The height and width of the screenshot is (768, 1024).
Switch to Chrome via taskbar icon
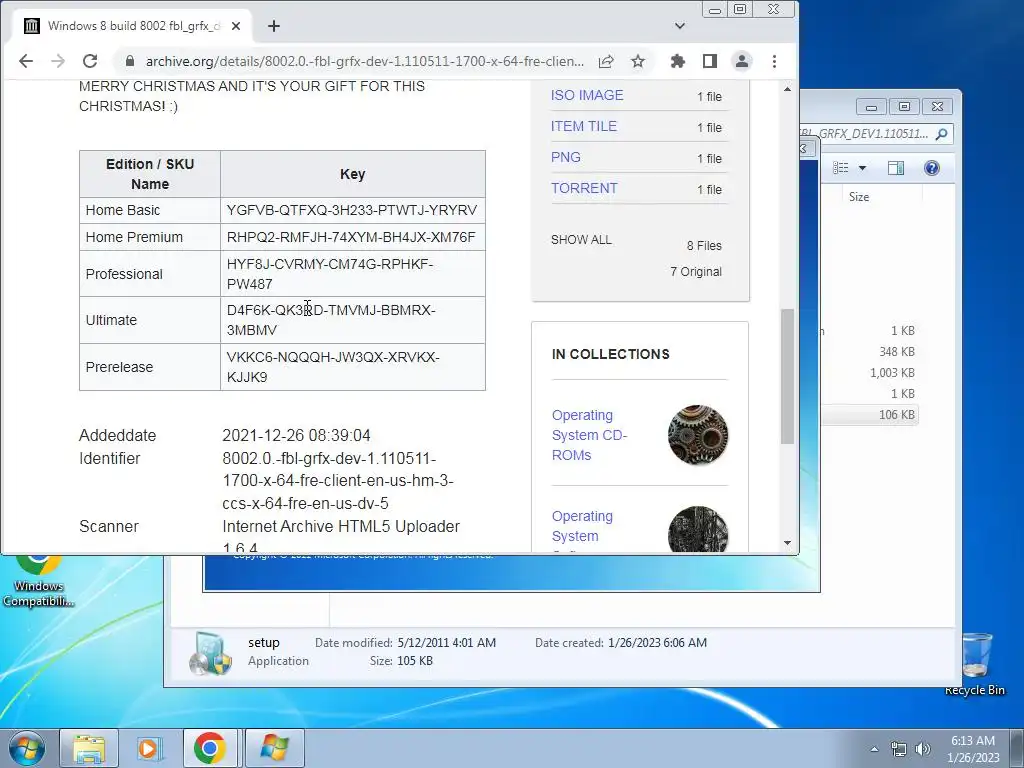click(x=210, y=748)
